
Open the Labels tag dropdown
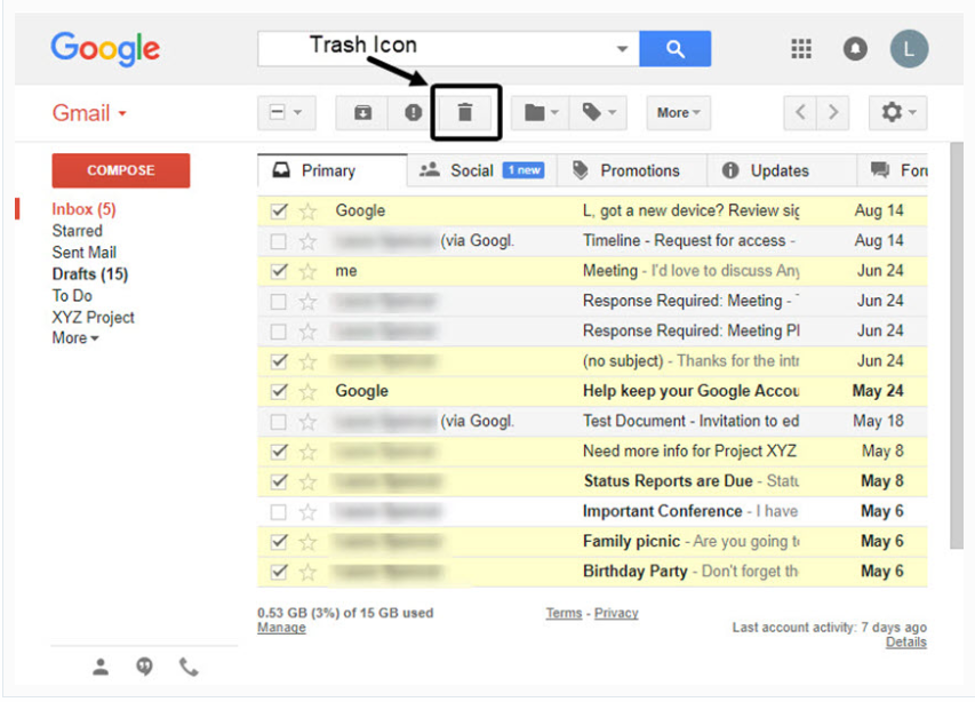[598, 113]
